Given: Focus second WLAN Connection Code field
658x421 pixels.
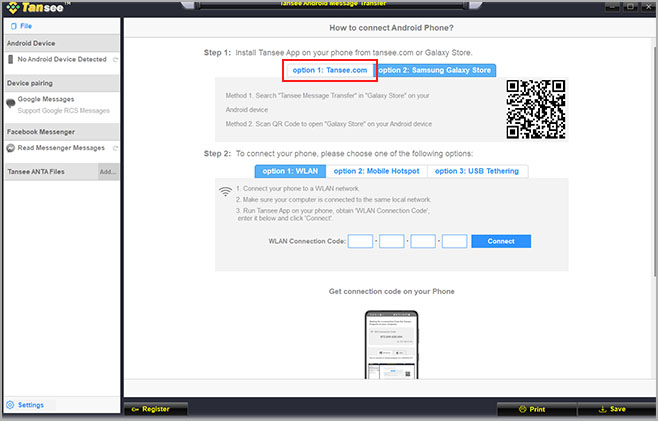Looking at the screenshot, I should tap(392, 241).
